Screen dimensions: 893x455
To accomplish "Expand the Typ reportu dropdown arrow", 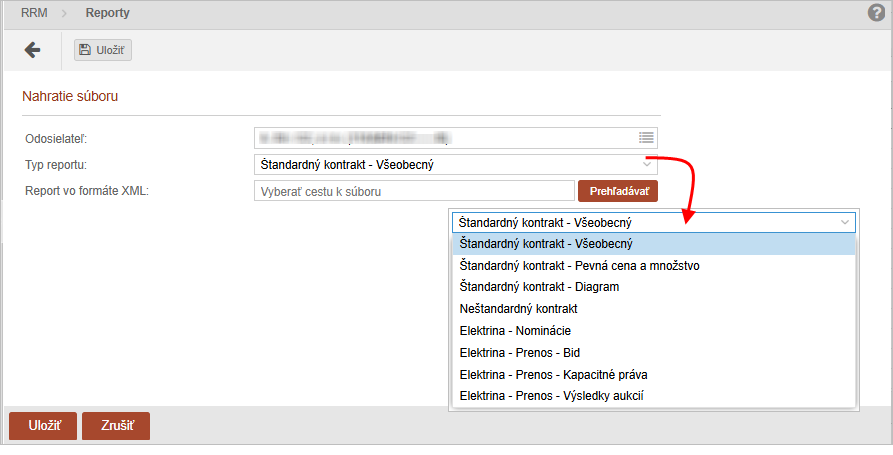I will click(647, 165).
